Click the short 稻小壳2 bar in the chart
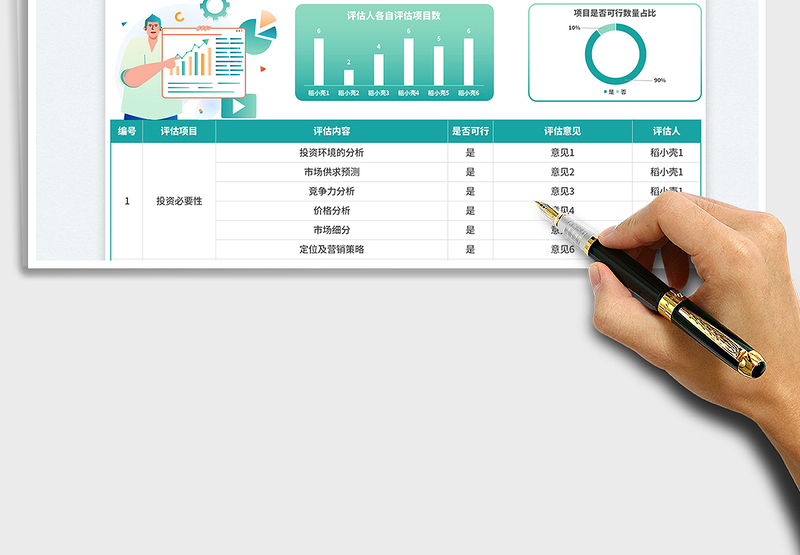The image size is (800, 555). click(x=349, y=78)
